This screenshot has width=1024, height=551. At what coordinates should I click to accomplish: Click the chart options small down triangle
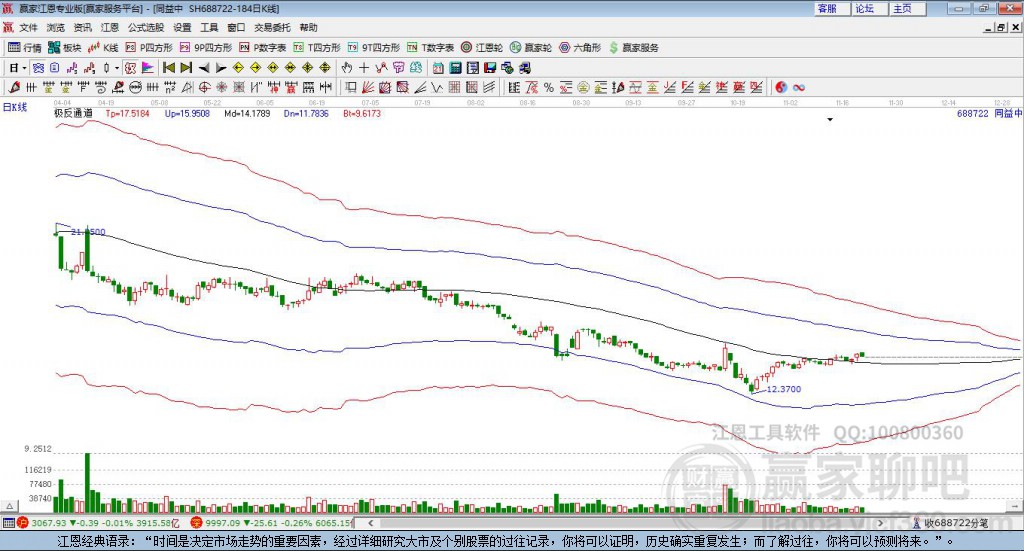(x=830, y=119)
